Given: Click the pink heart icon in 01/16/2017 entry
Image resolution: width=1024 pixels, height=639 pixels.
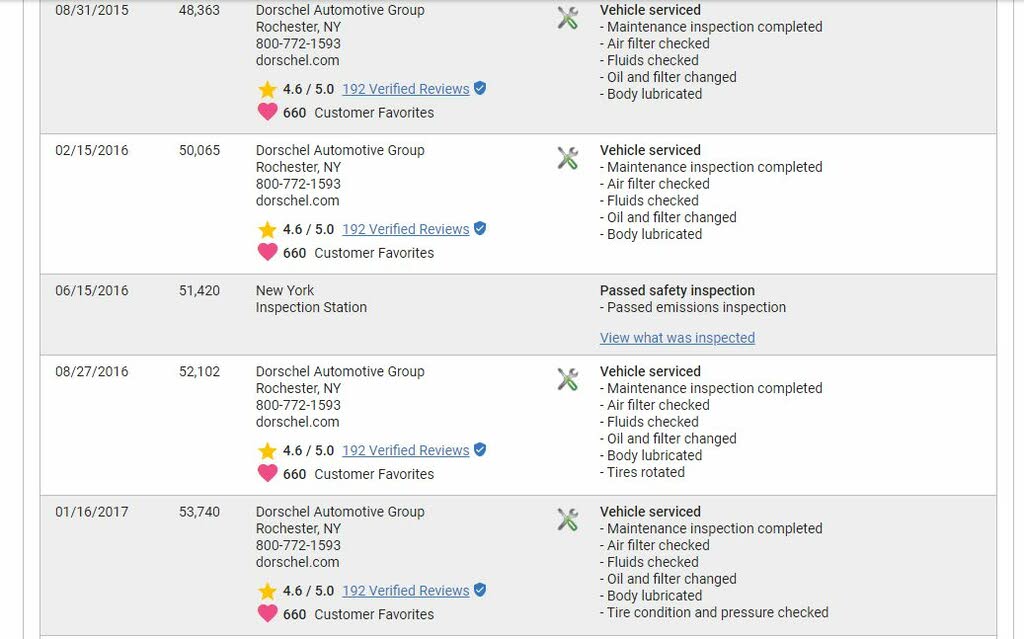Looking at the screenshot, I should point(267,613).
